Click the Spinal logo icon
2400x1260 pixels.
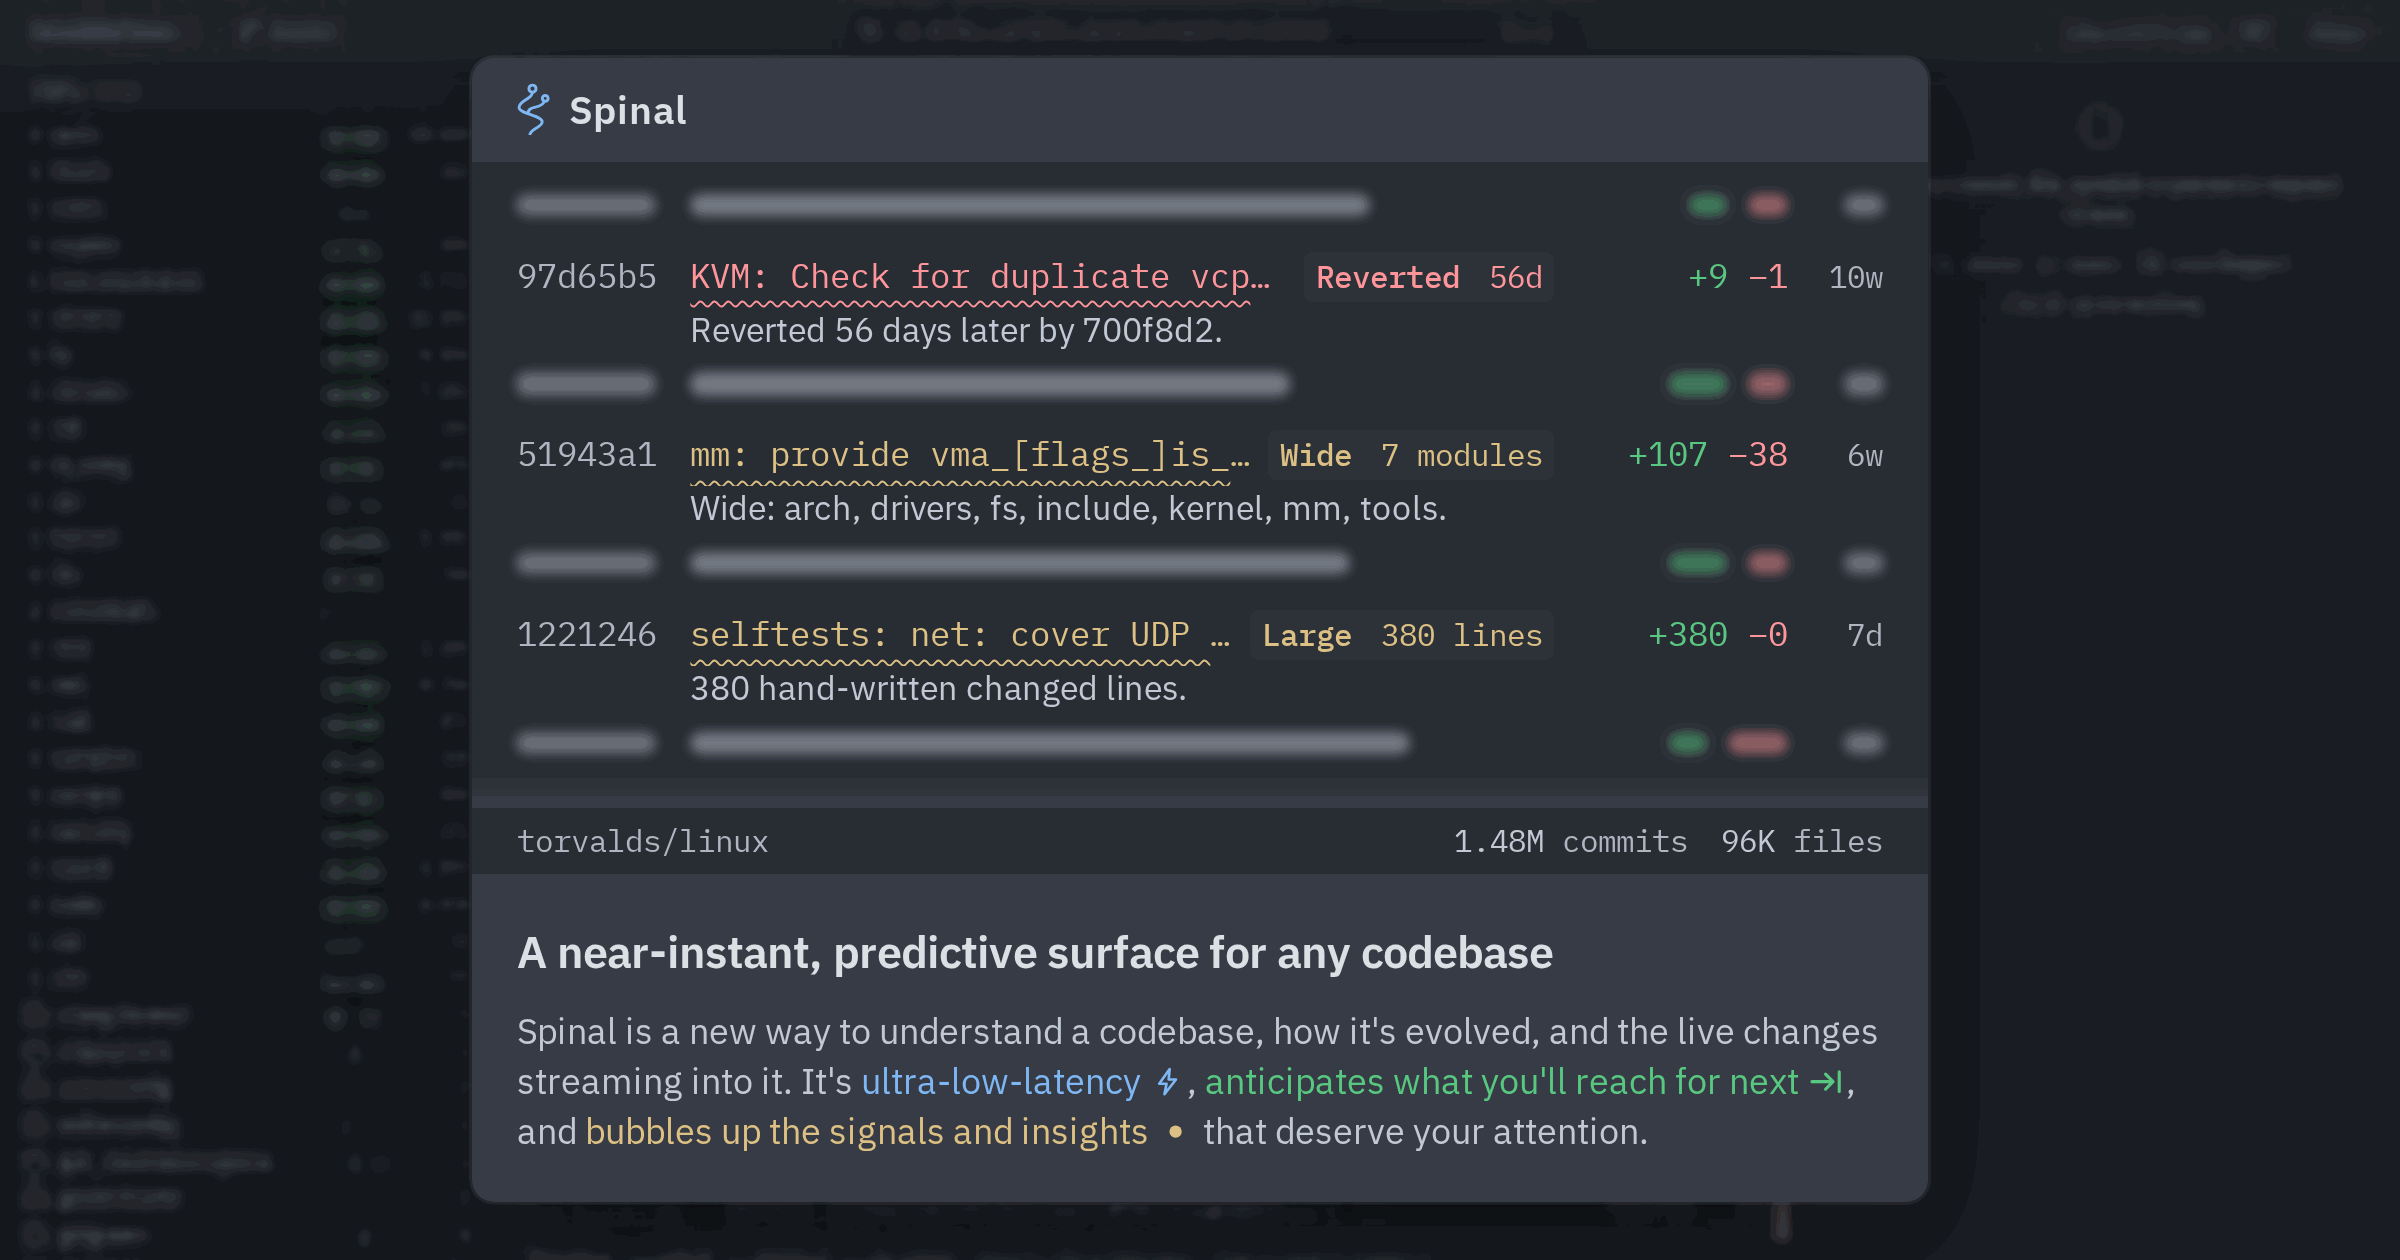(x=534, y=110)
